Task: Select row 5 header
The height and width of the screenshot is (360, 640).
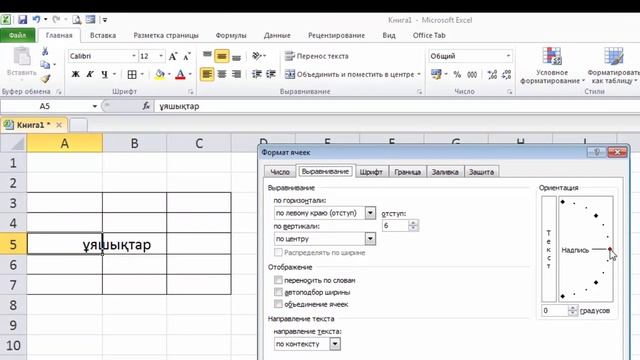Action: [13, 244]
